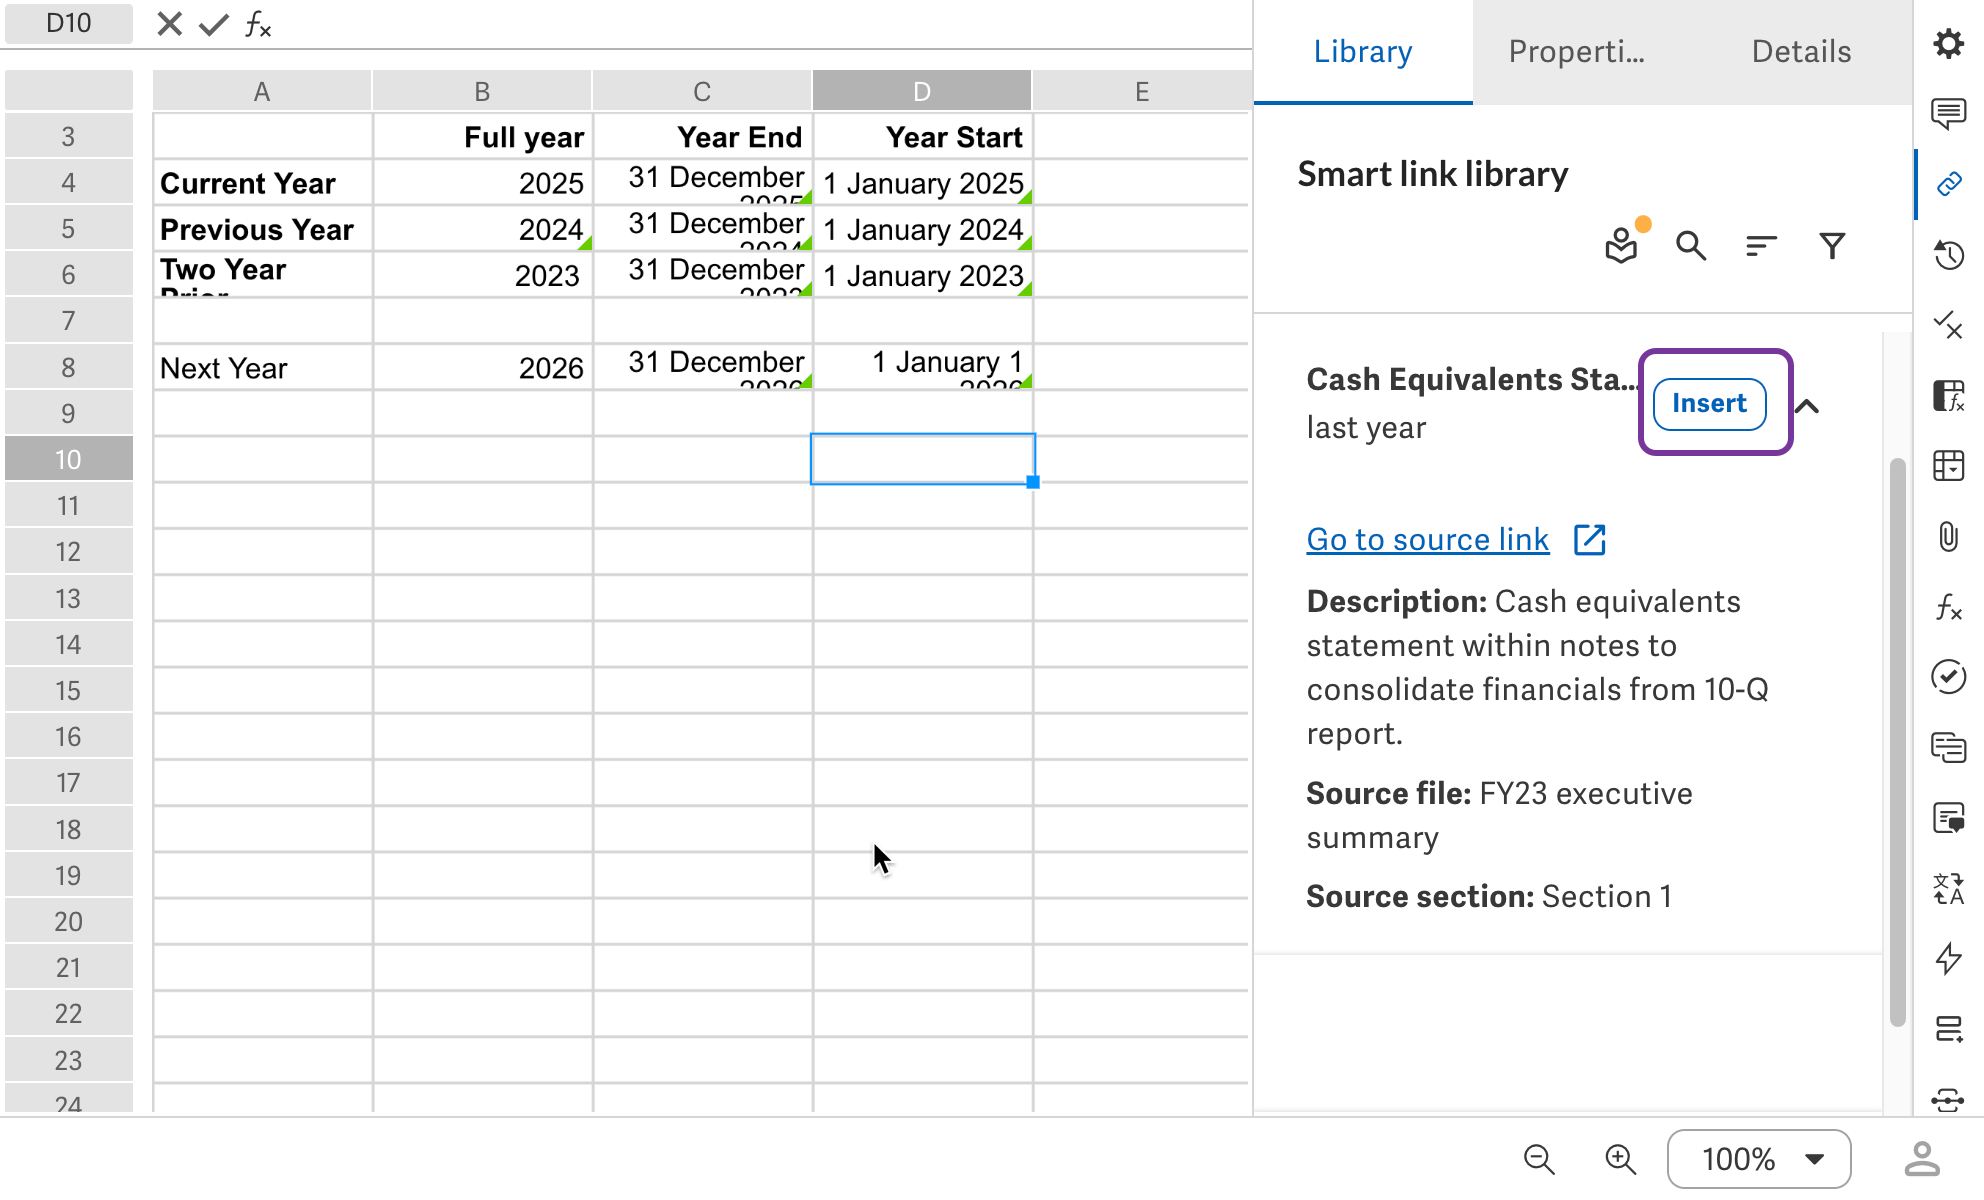Switch to the Details tab
Screen dimensions: 1984x1200
(x=1800, y=51)
